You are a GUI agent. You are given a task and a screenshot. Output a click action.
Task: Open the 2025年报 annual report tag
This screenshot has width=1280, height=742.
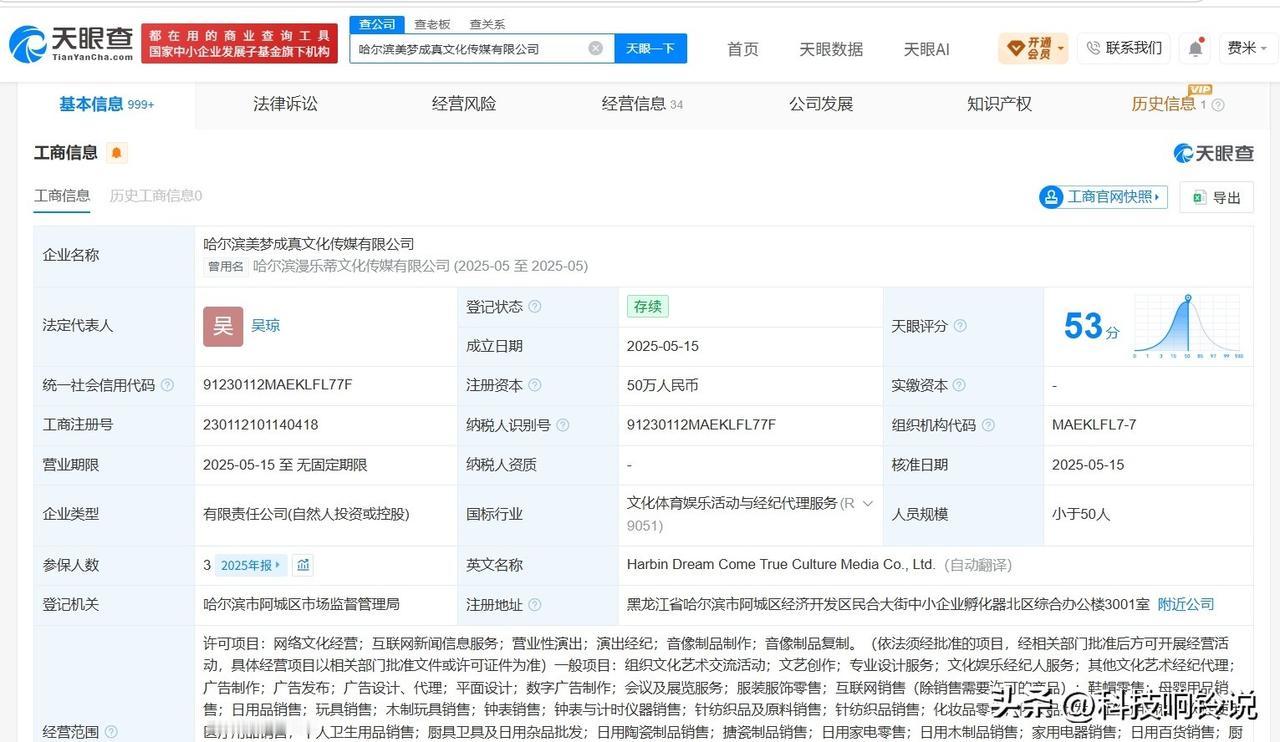point(251,565)
